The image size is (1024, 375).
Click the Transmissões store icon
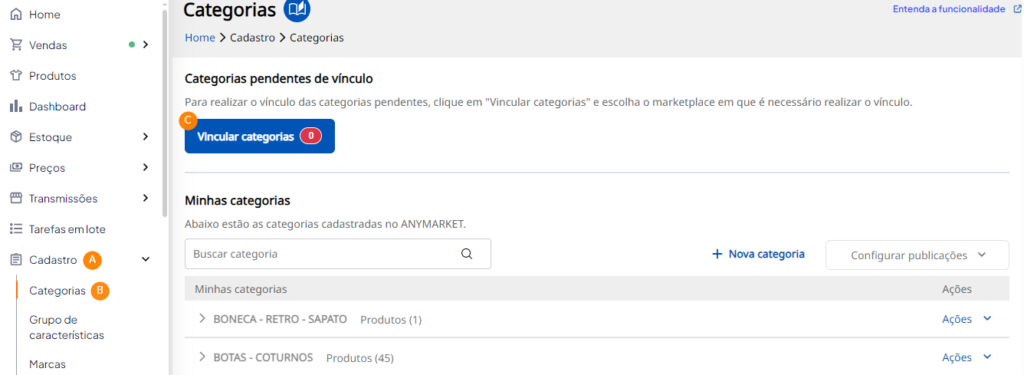pos(16,198)
